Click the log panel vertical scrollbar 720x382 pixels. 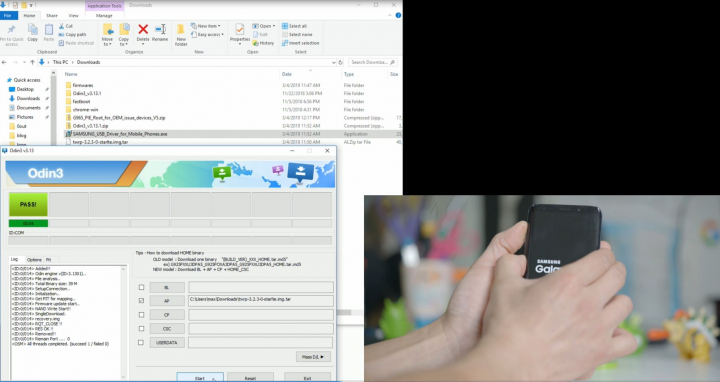coord(124,322)
